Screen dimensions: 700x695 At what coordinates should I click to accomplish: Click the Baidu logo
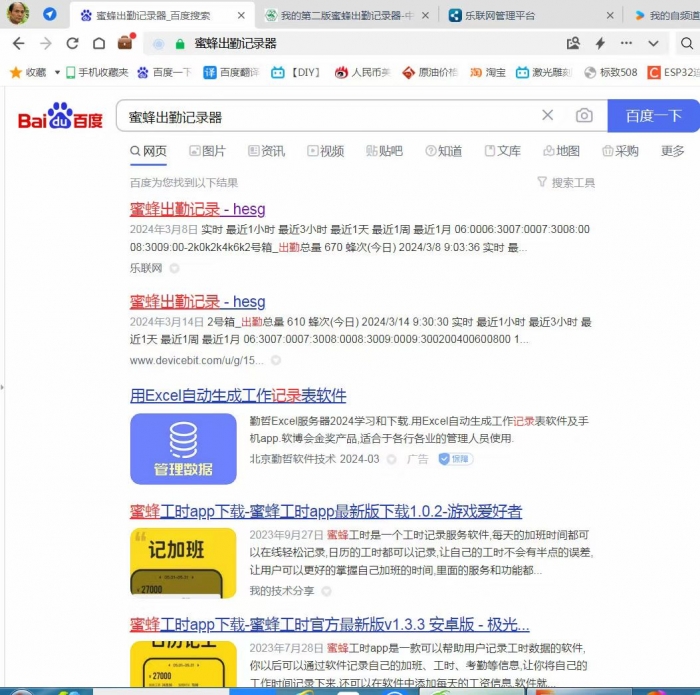[60, 117]
